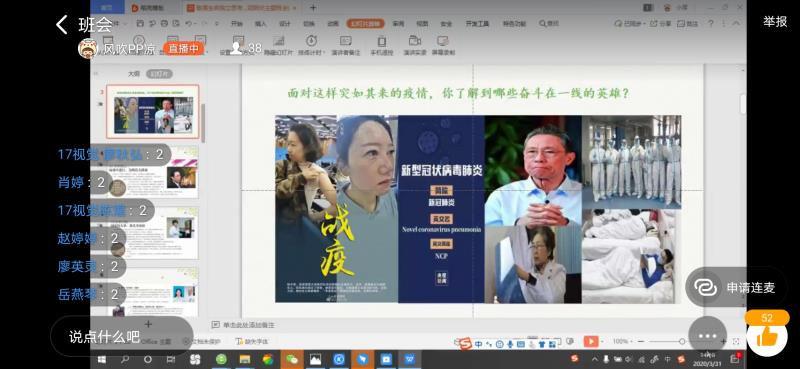This screenshot has height=369, width=800.
Task: Start slideshow with the orange play button
Action: 590,341
